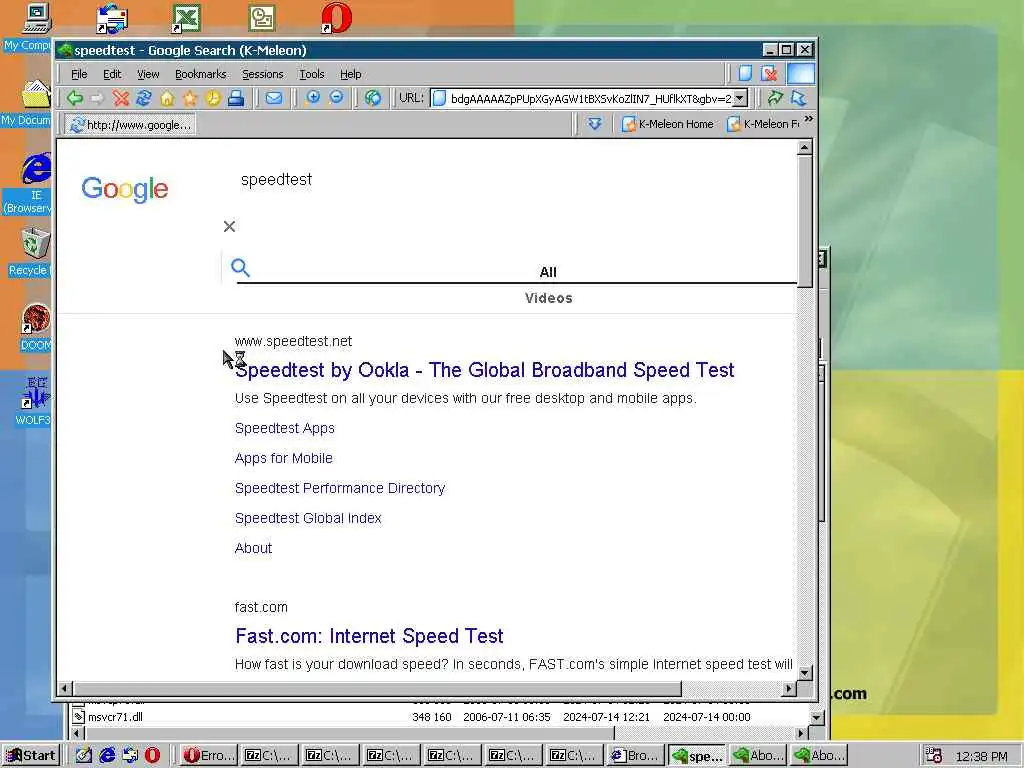Open the Speedtest Apps sitelink
The height and width of the screenshot is (768, 1024).
click(x=285, y=428)
